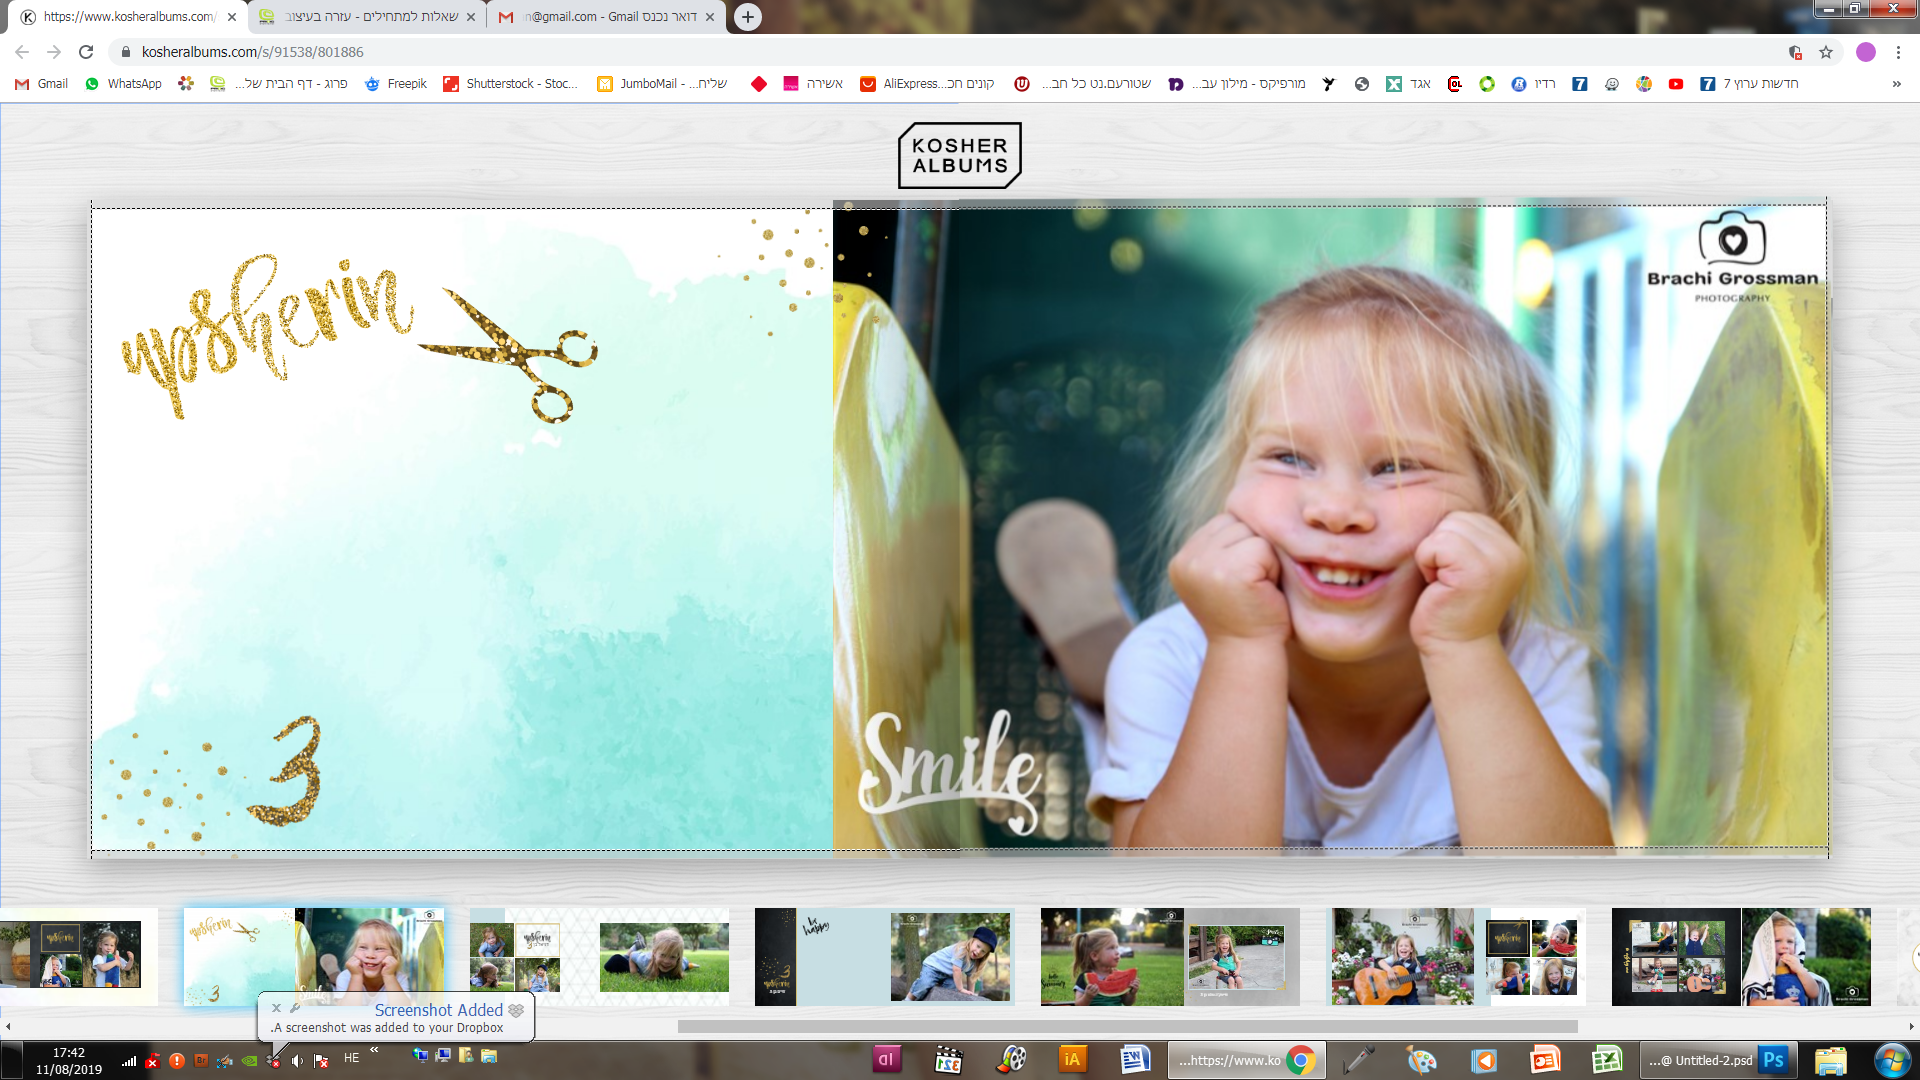Reload the page

[x=86, y=52]
